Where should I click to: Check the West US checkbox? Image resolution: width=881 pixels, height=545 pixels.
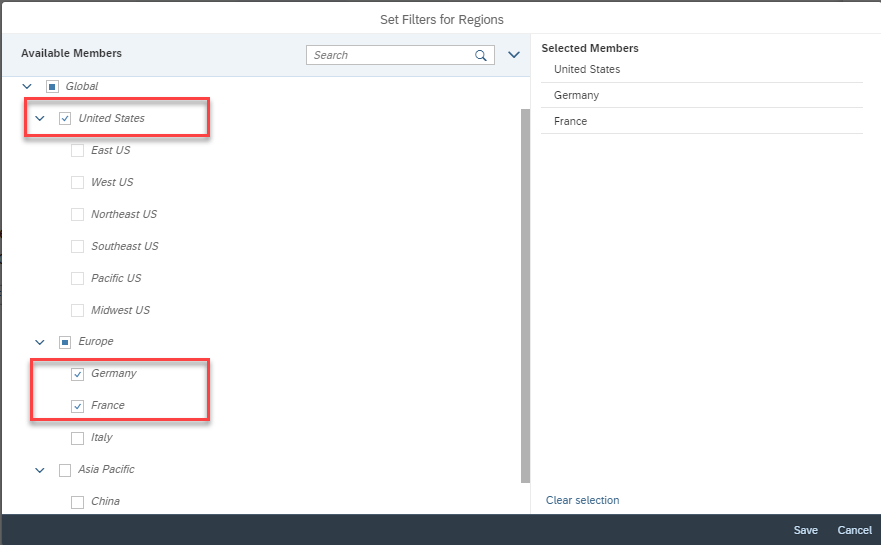78,183
